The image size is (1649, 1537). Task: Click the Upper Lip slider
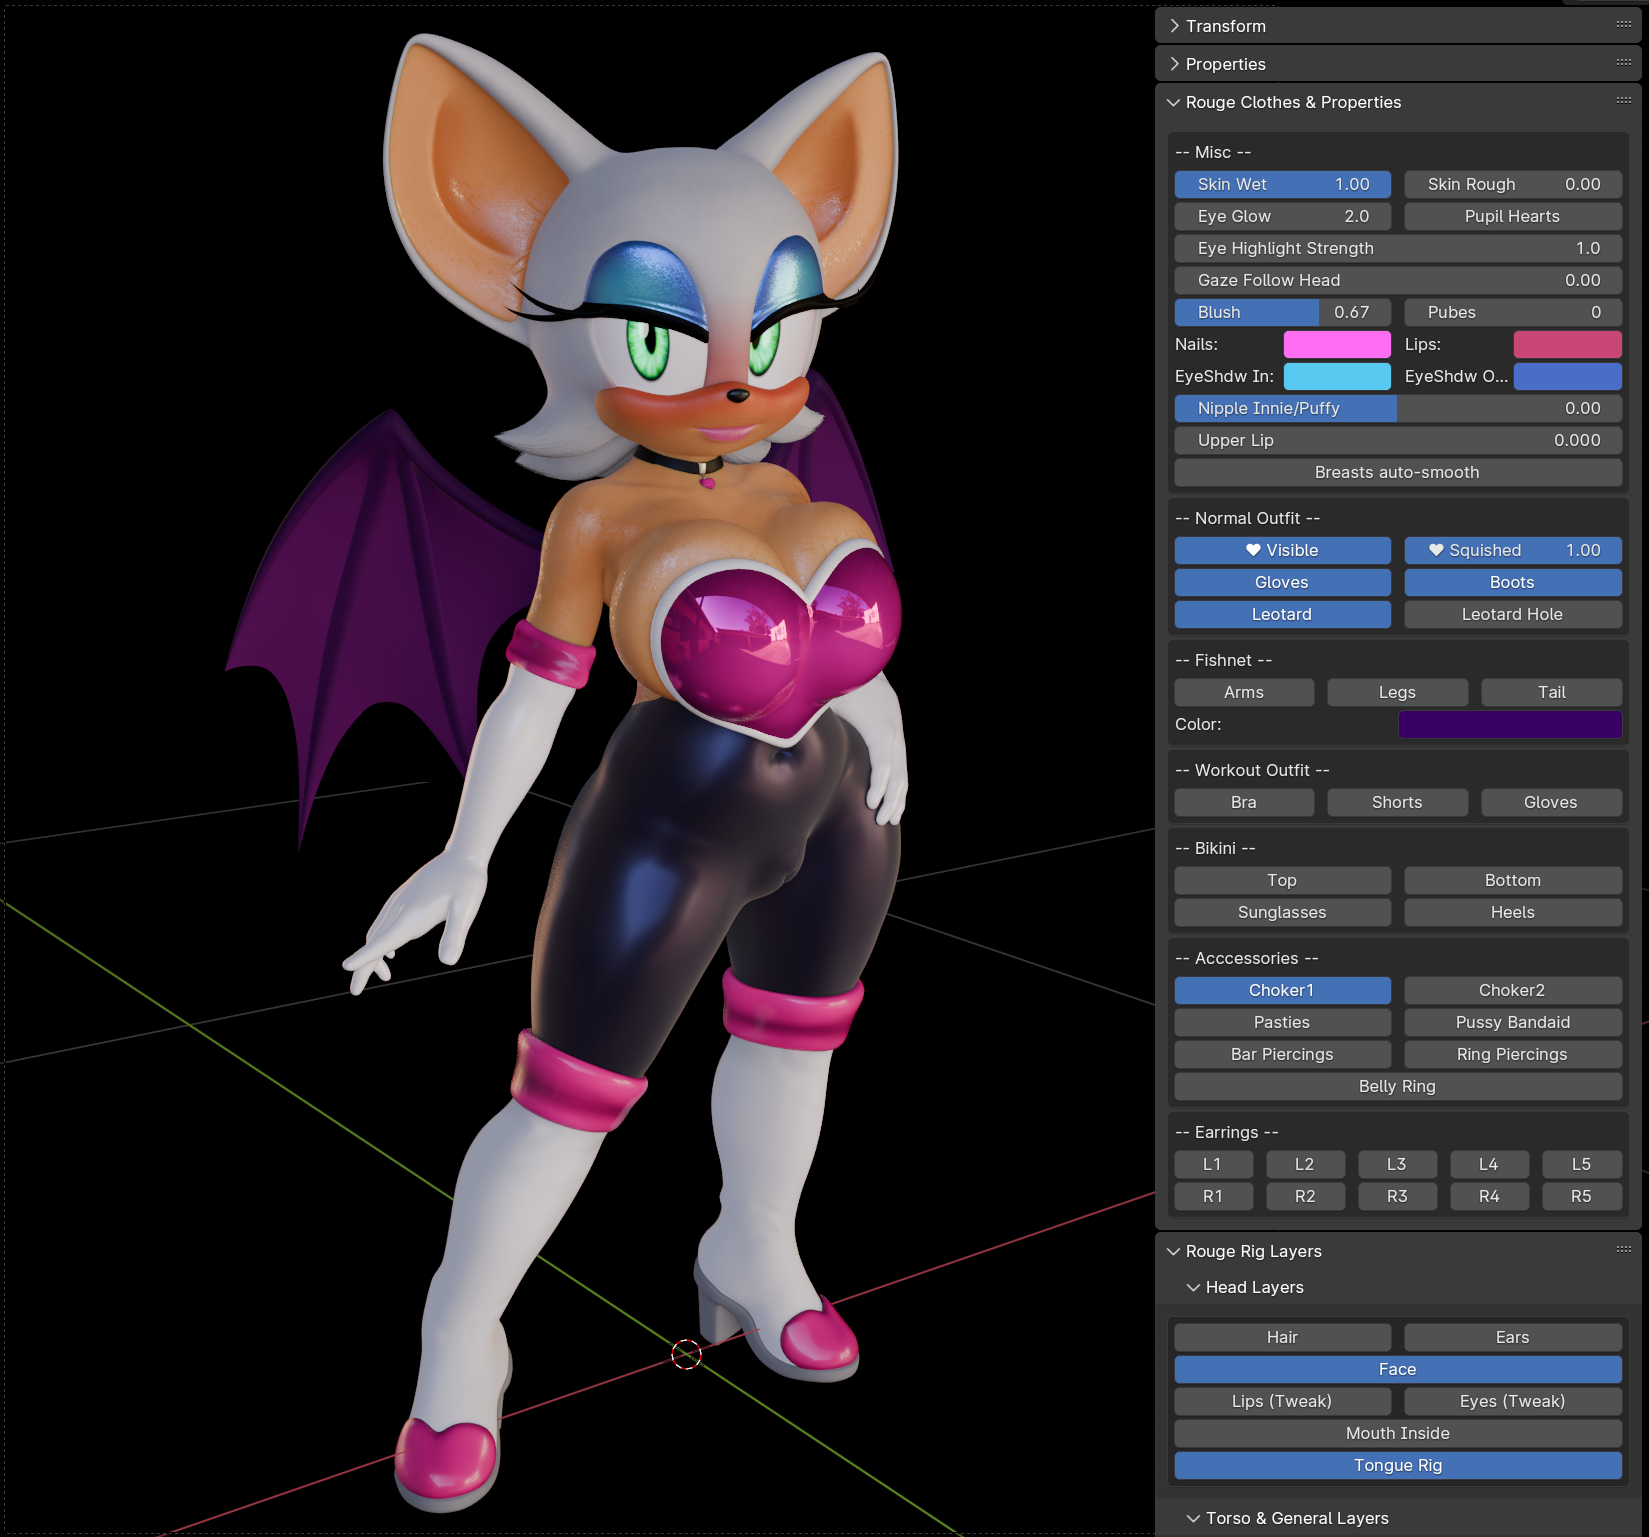click(1398, 440)
